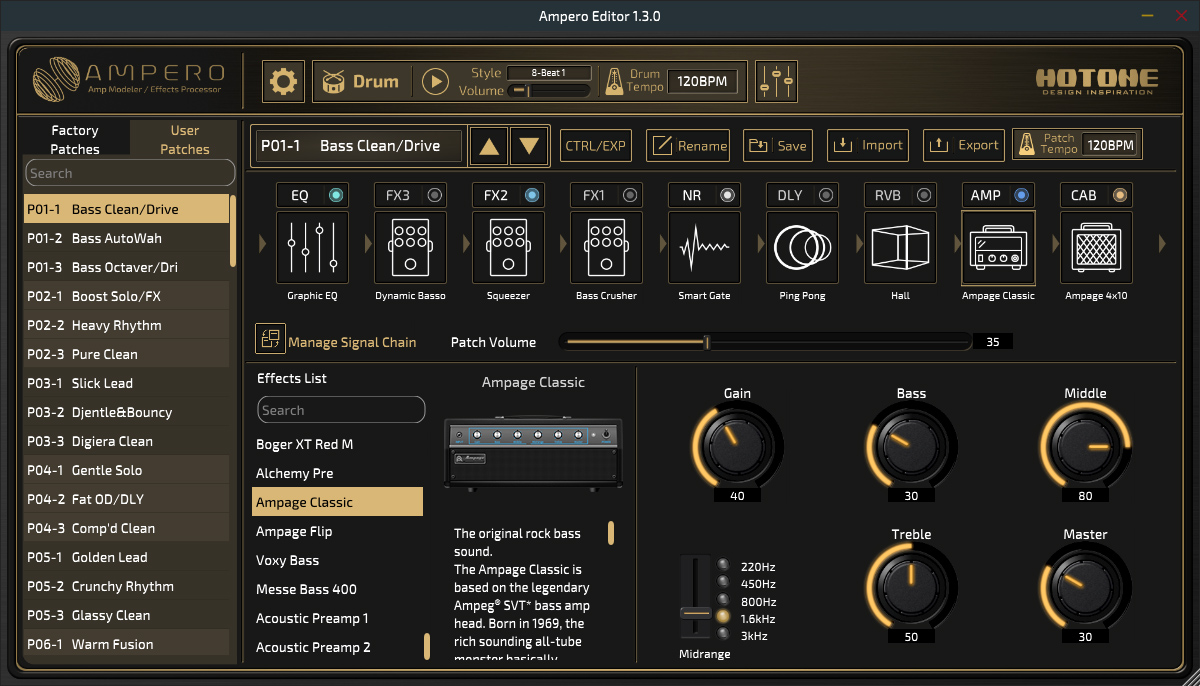The height and width of the screenshot is (686, 1200).
Task: Switch to the User Patches tab
Action: coord(185,140)
